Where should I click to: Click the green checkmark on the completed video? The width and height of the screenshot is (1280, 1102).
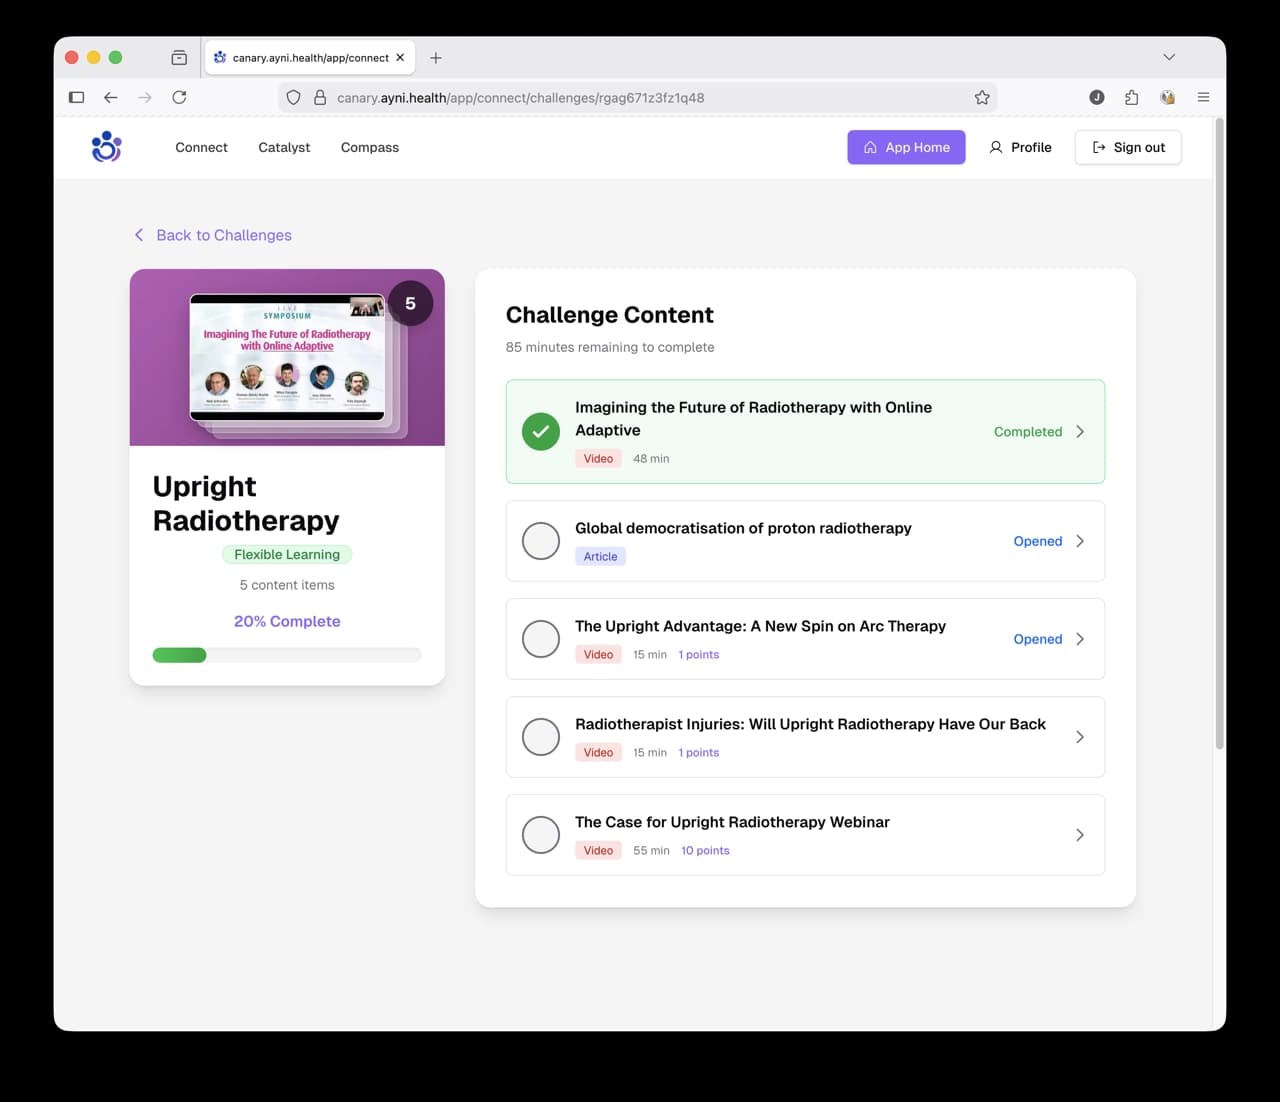coord(540,431)
